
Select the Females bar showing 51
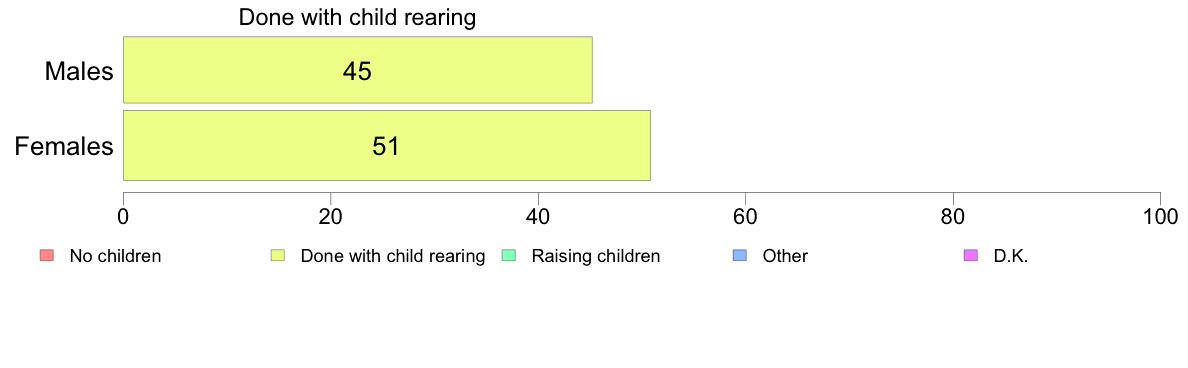386,145
